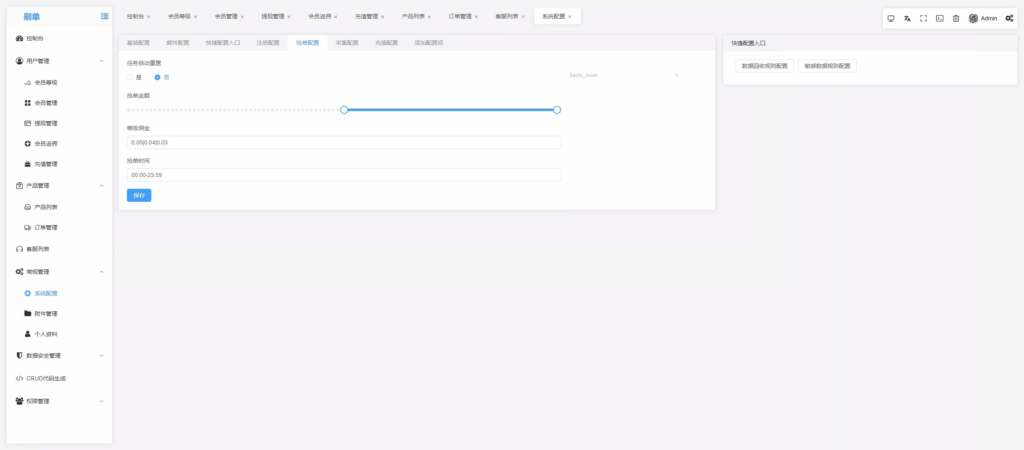Open the terminal icon in the header
Image resolution: width=1024 pixels, height=450 pixels.
pos(939,18)
